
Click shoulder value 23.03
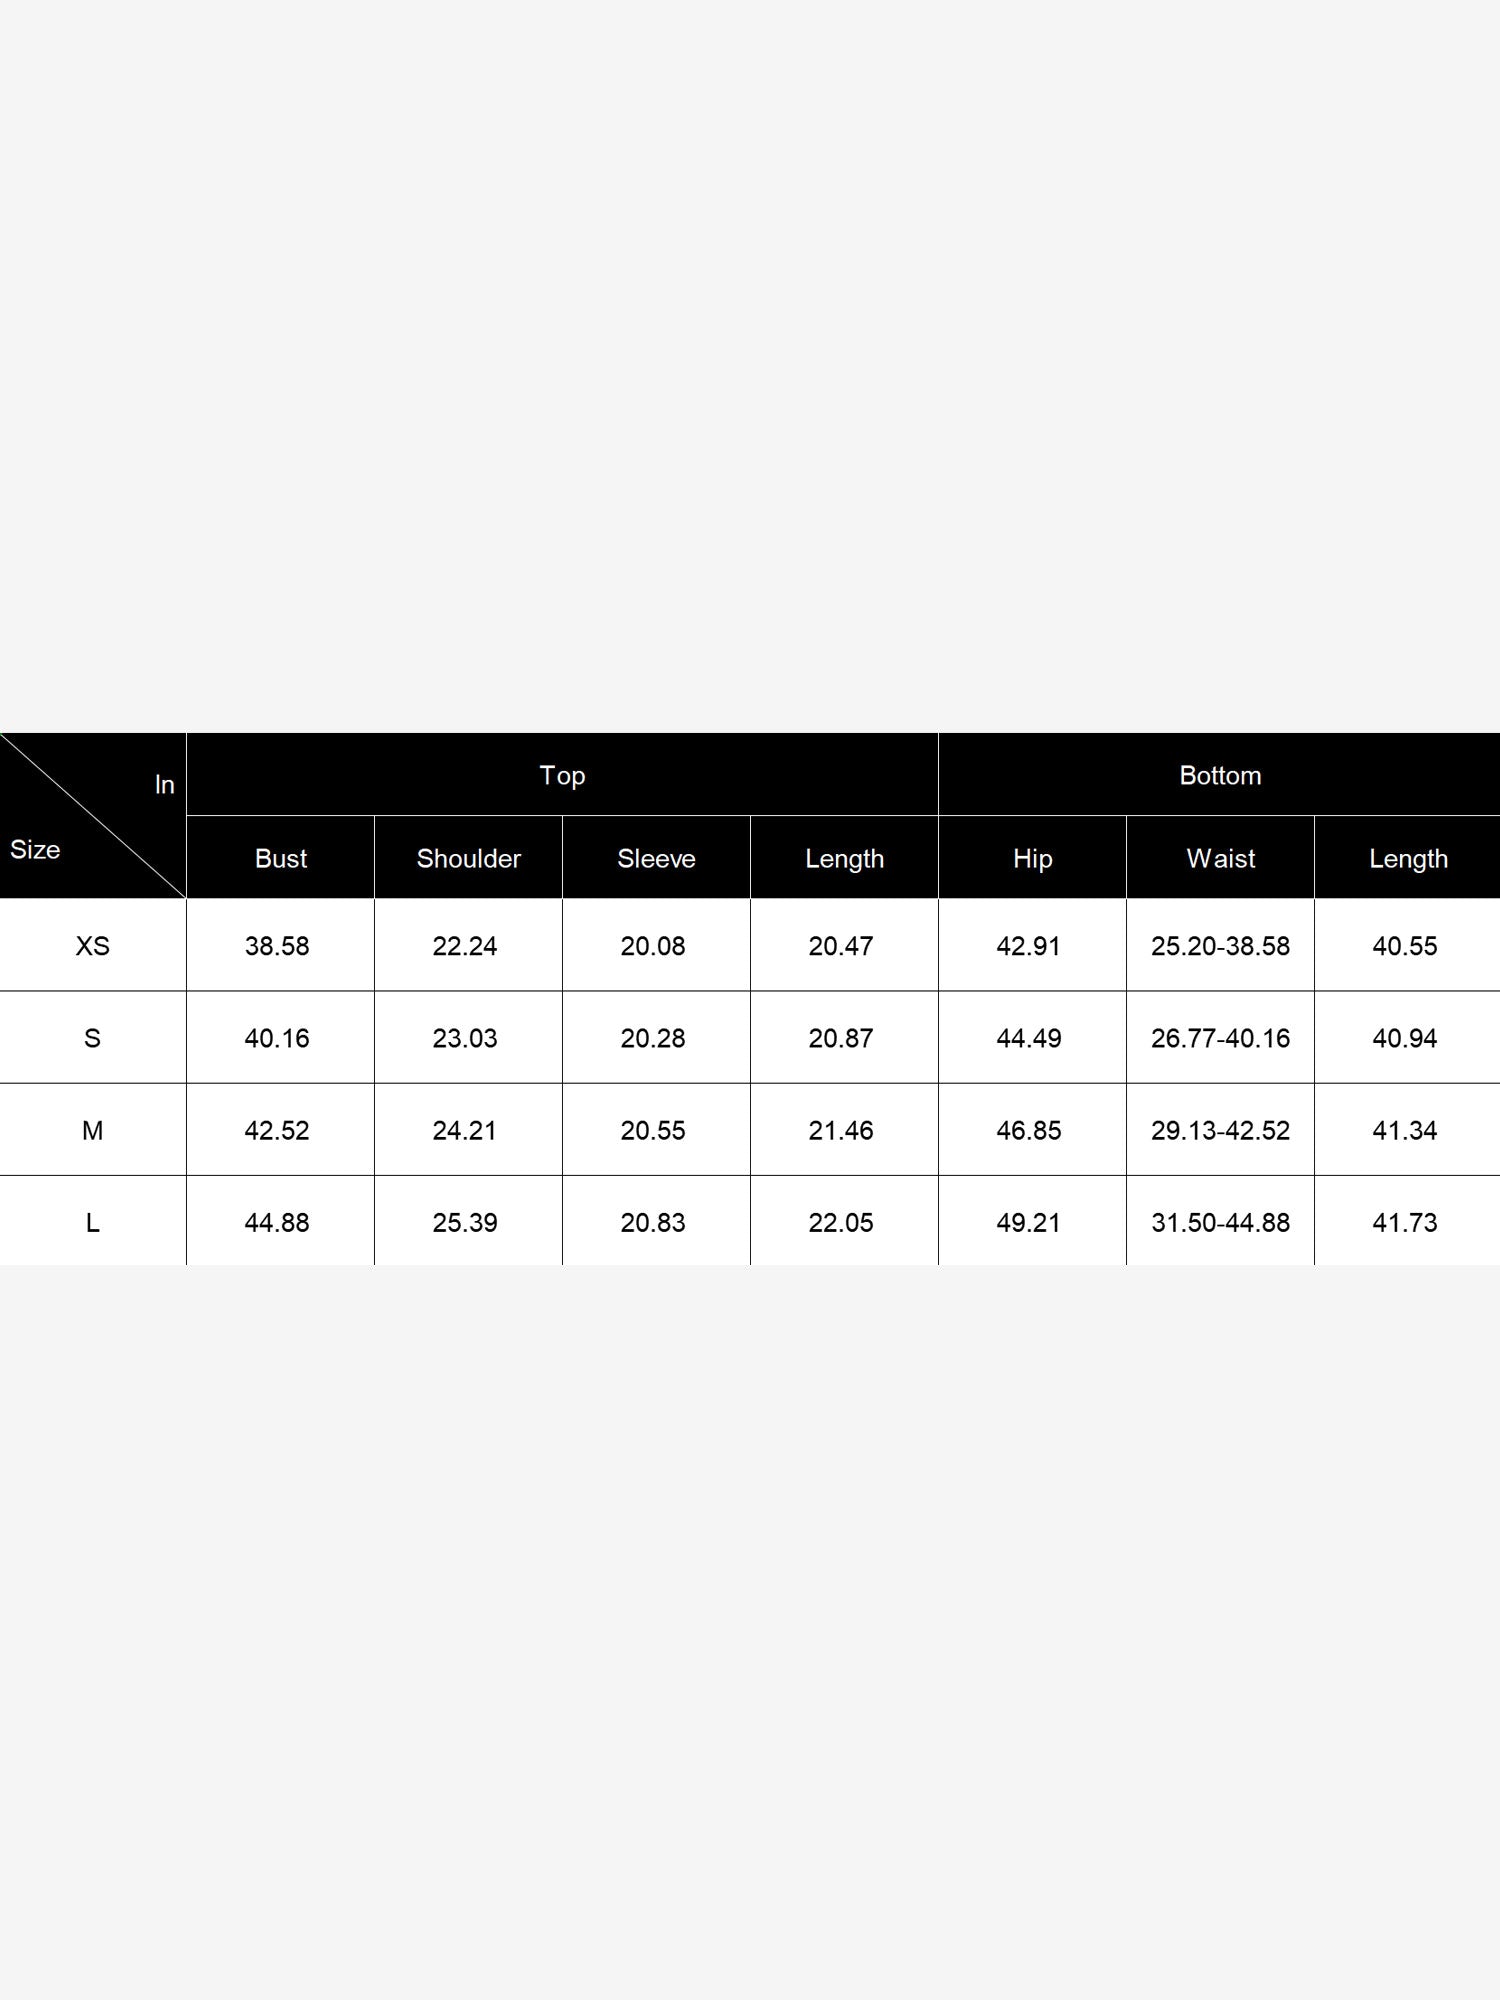click(465, 1038)
